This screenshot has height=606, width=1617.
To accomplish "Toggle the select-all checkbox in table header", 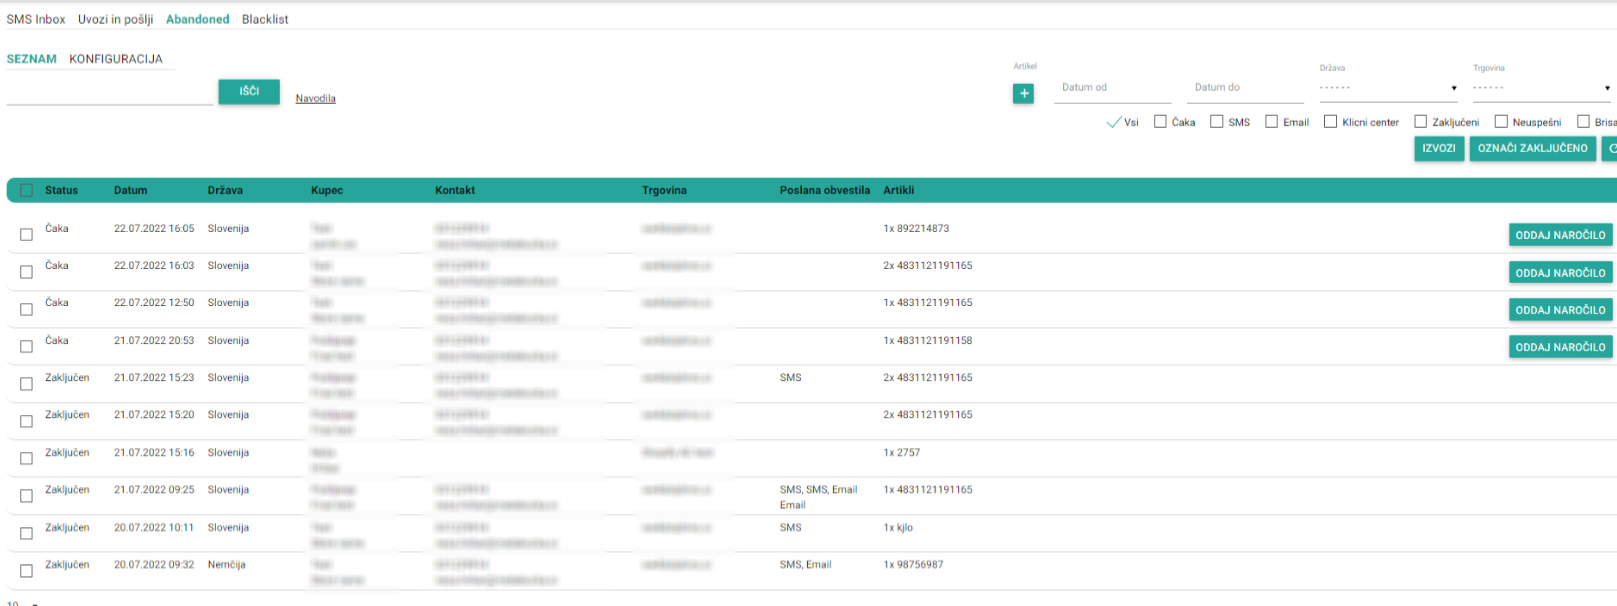I will point(26,190).
